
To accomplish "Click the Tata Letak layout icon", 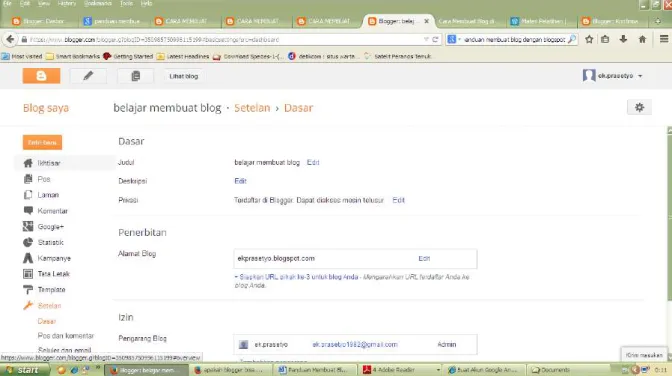I will coord(28,274).
